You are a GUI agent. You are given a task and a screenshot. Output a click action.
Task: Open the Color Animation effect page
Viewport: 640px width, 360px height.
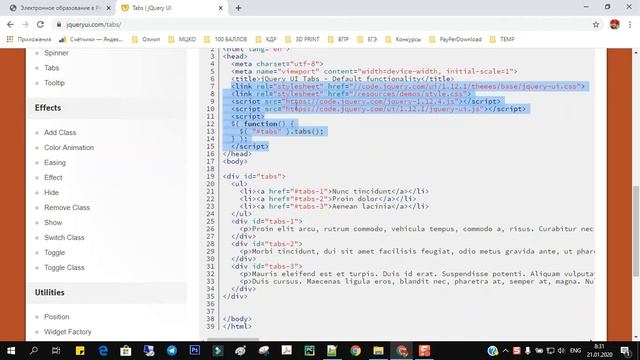69,148
